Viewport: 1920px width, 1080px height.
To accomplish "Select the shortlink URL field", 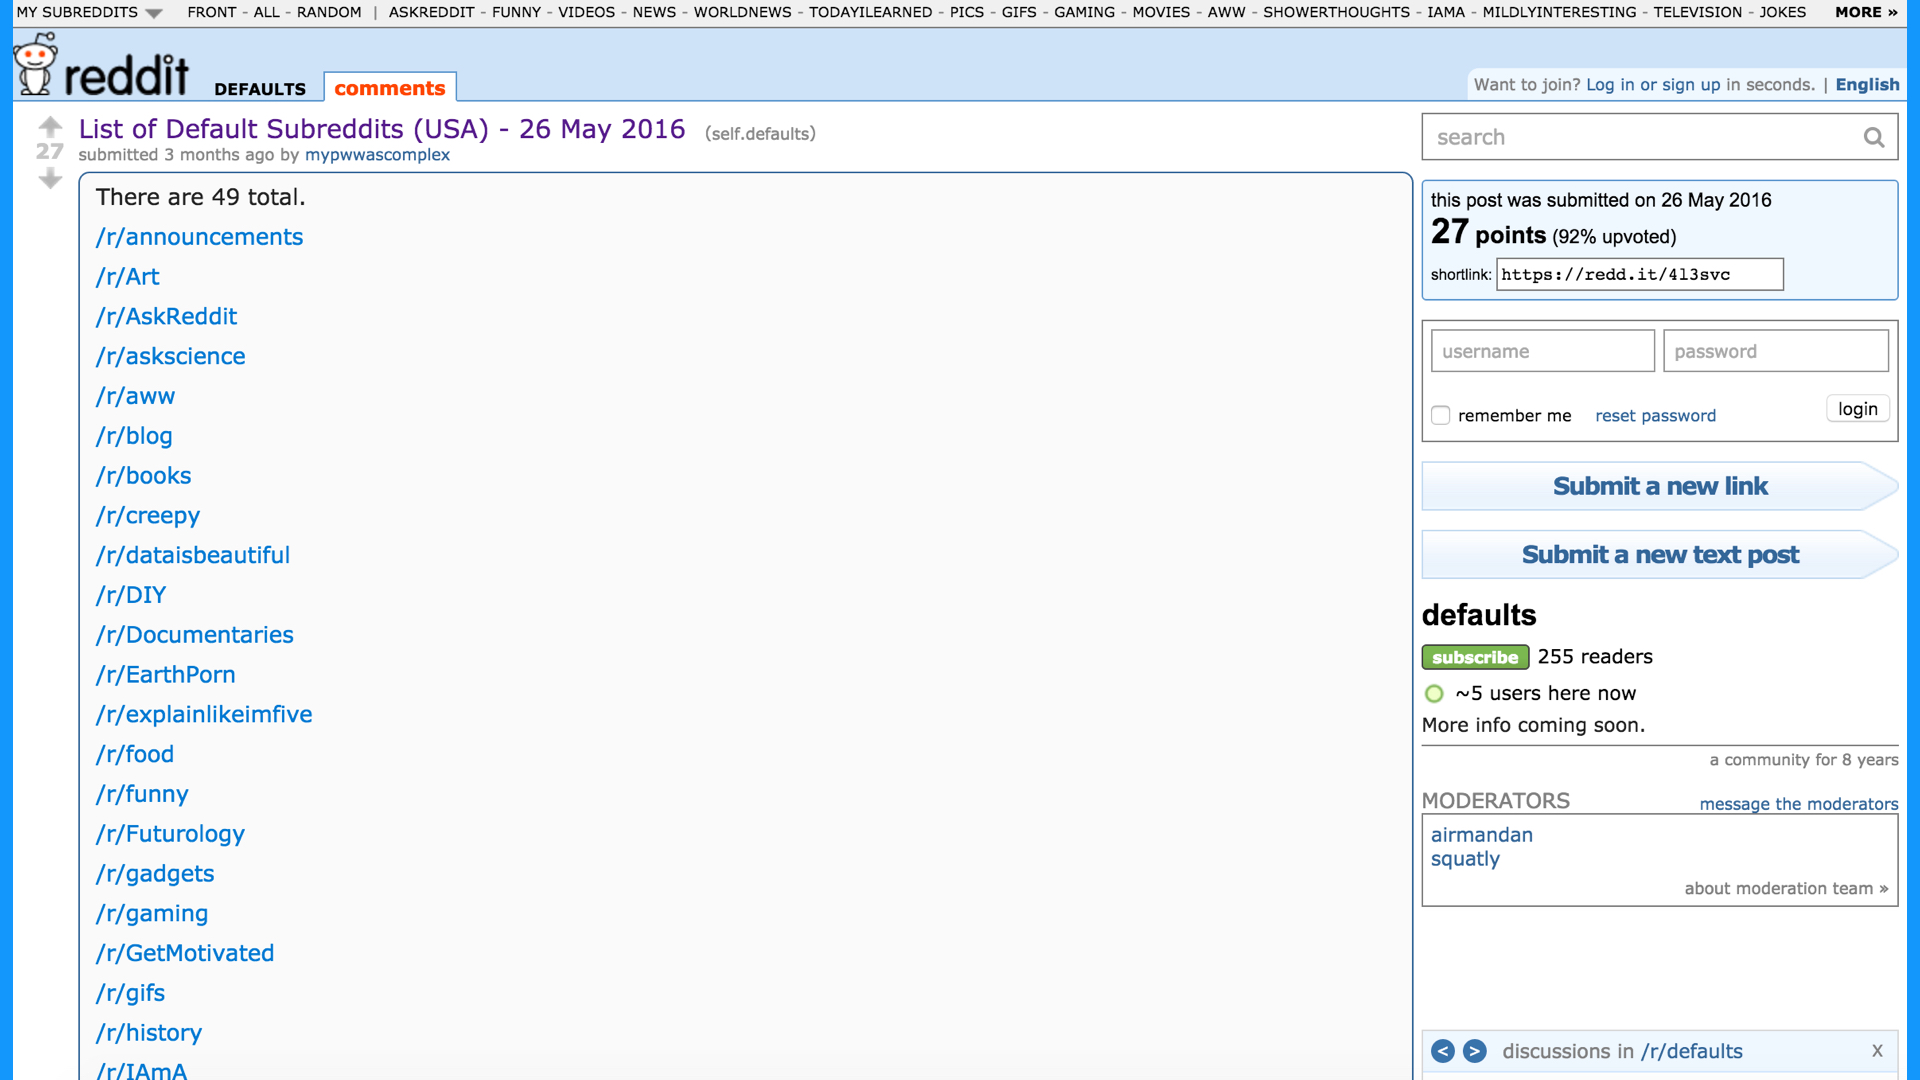I will [x=1638, y=275].
